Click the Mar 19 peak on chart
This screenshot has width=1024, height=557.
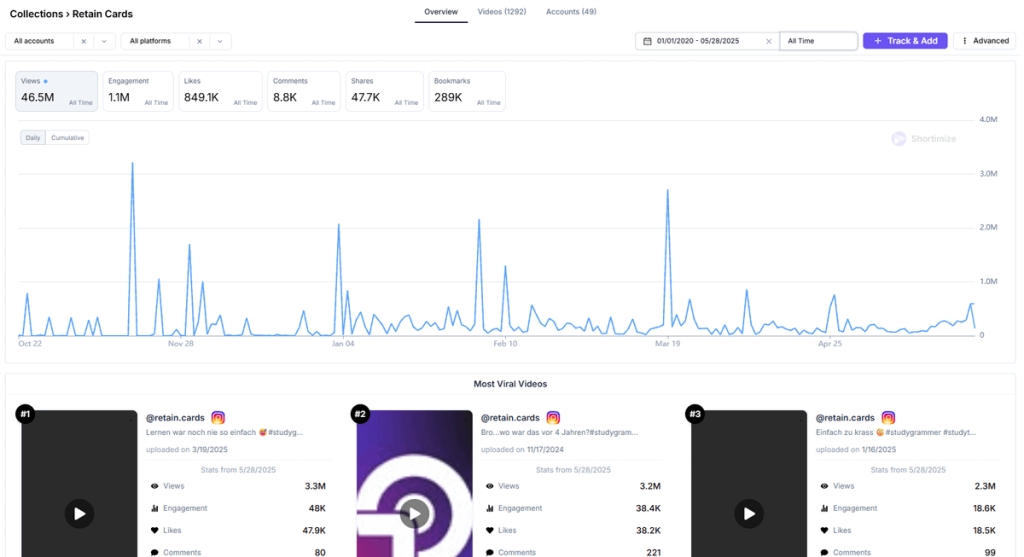tap(667, 190)
